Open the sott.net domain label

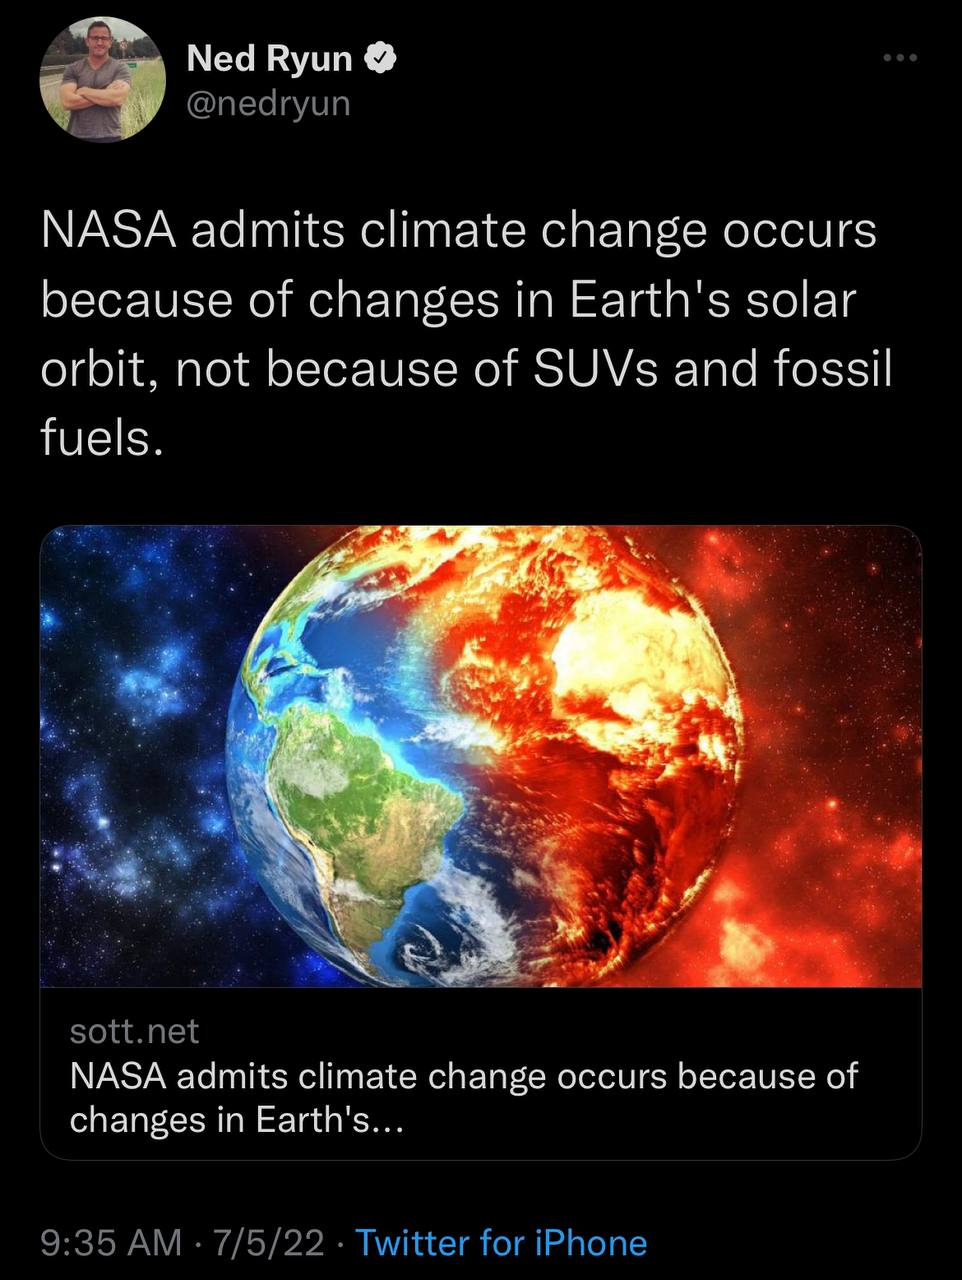coord(134,1030)
